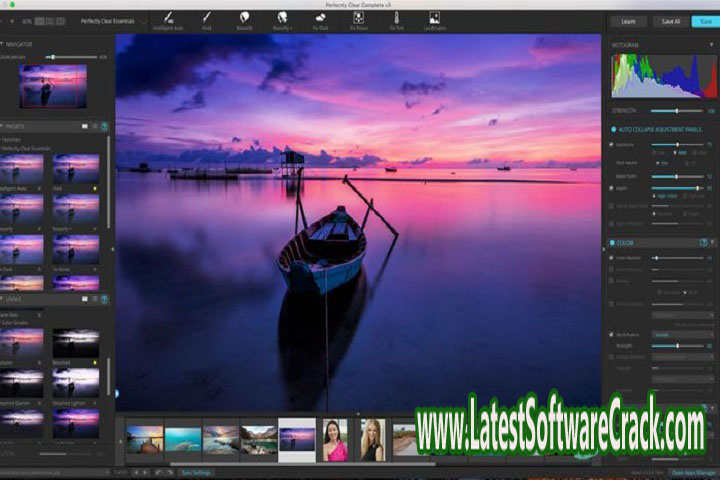Toggle the Depth adjustment checkbox
This screenshot has width=720, height=480.
611,187
